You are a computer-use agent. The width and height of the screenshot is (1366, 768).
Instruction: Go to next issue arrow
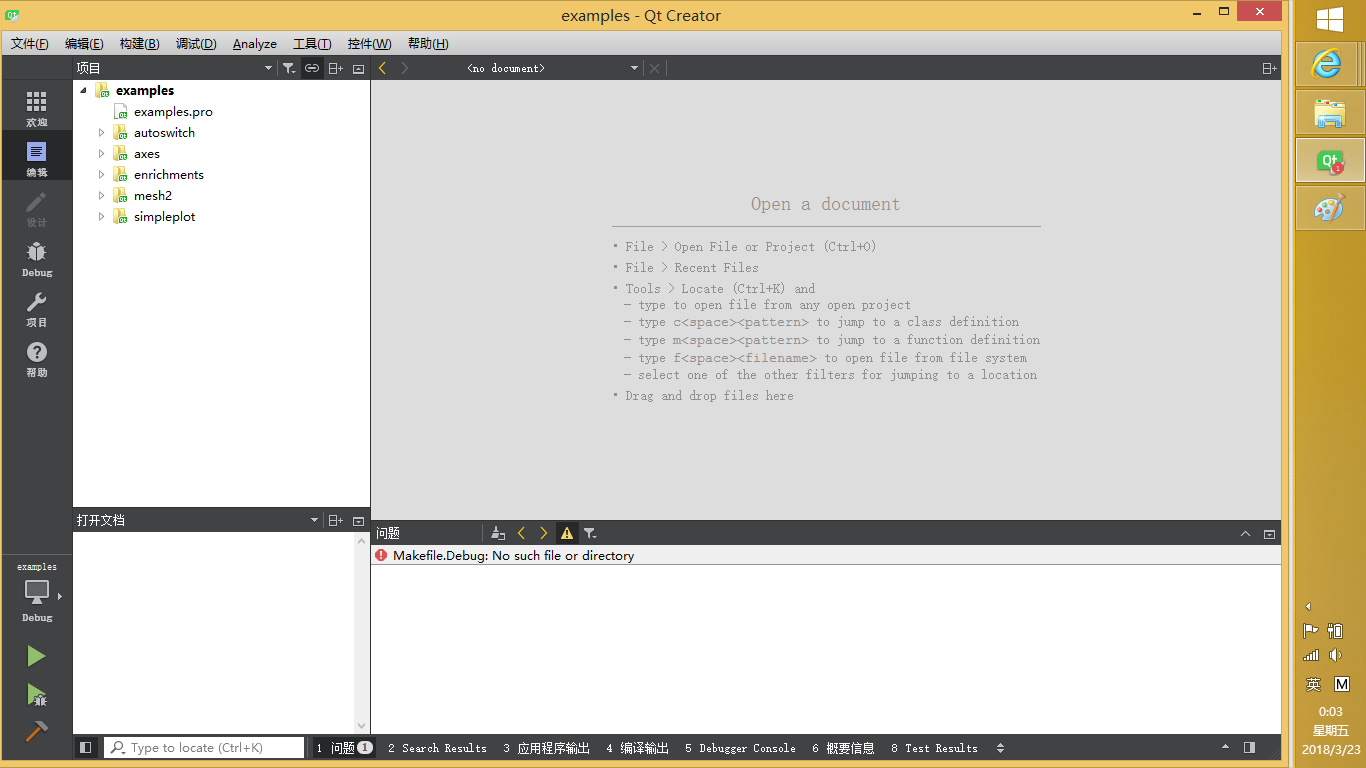[x=544, y=533]
